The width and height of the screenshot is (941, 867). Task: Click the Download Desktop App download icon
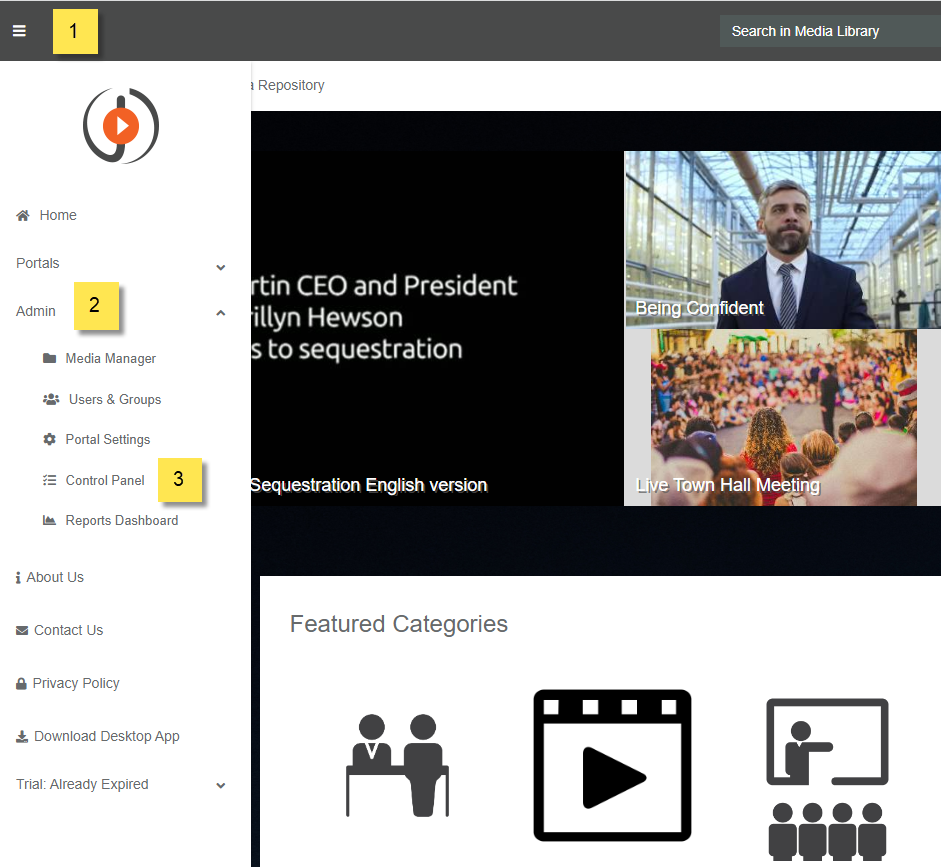[x=22, y=736]
